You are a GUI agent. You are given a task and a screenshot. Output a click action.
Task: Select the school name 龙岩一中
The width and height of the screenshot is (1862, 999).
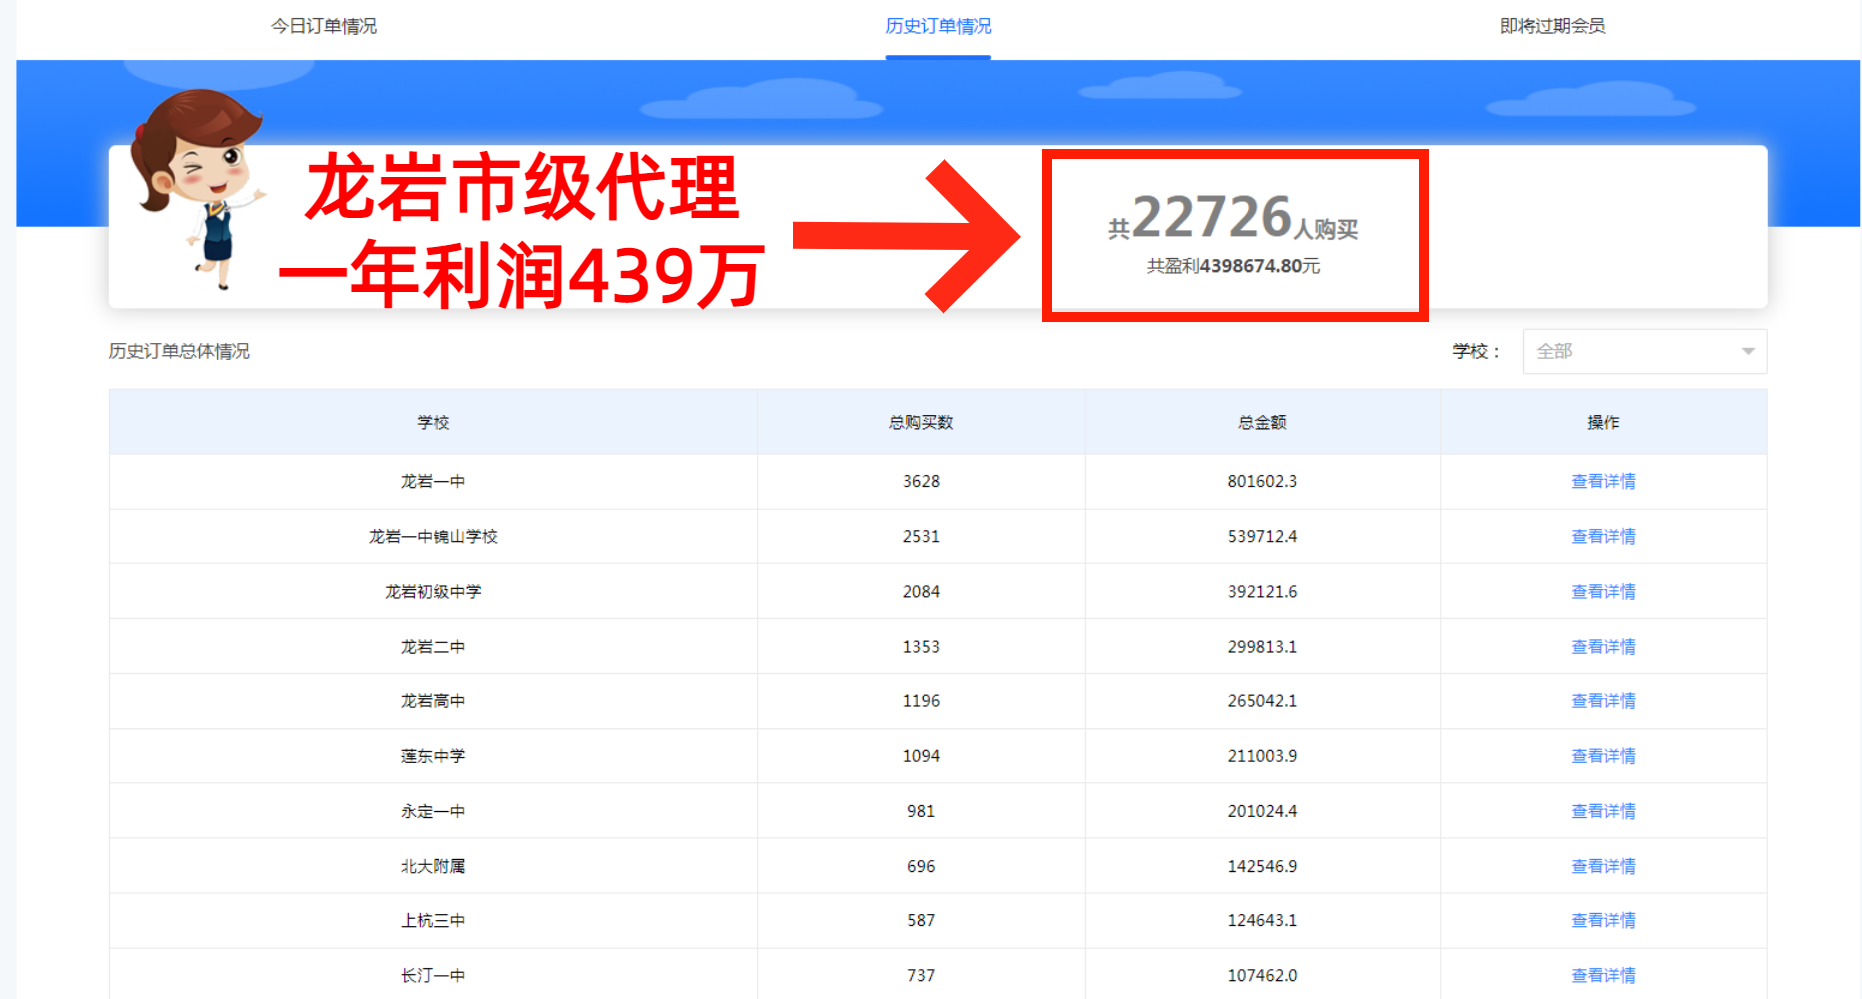point(433,481)
